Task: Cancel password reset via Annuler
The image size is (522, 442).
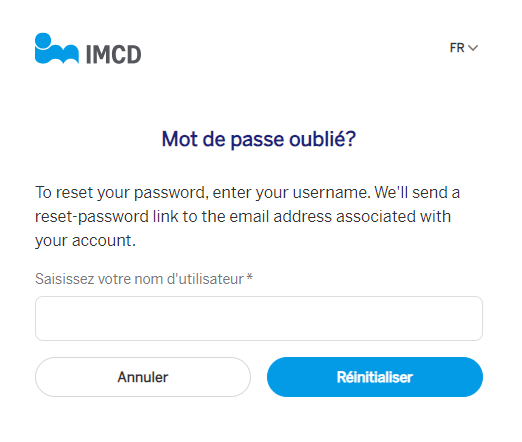Action: (143, 377)
